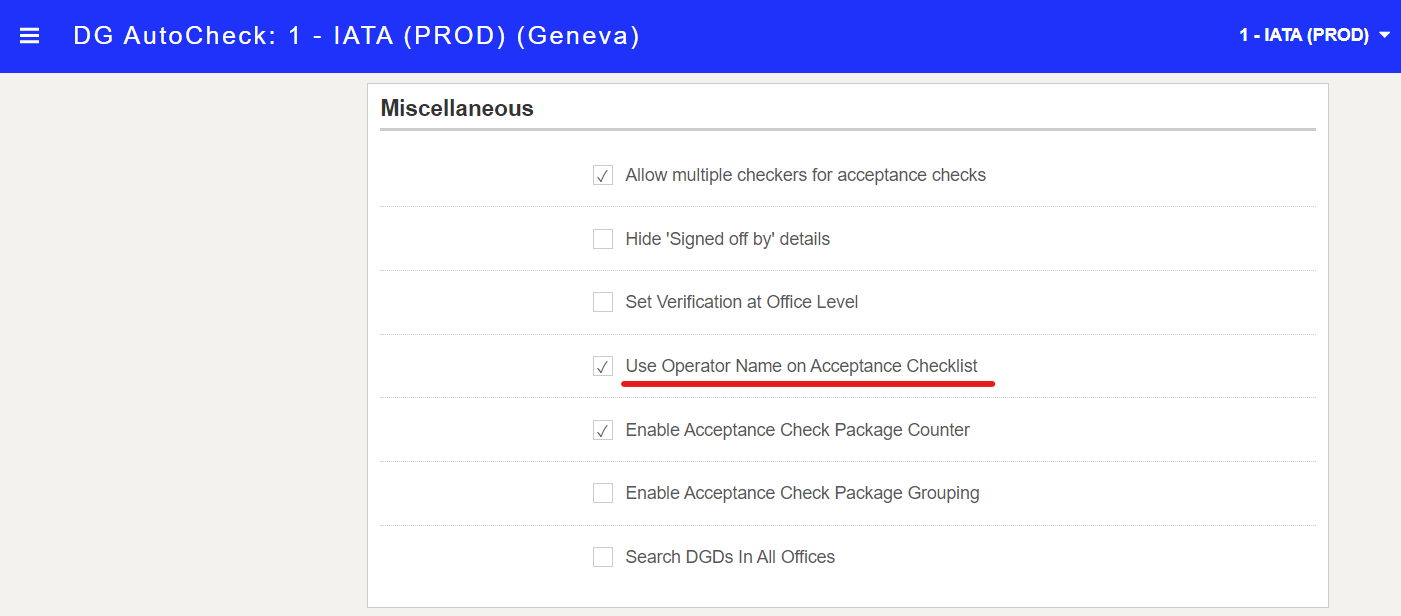Open the hamburger navigation menu

pos(30,36)
